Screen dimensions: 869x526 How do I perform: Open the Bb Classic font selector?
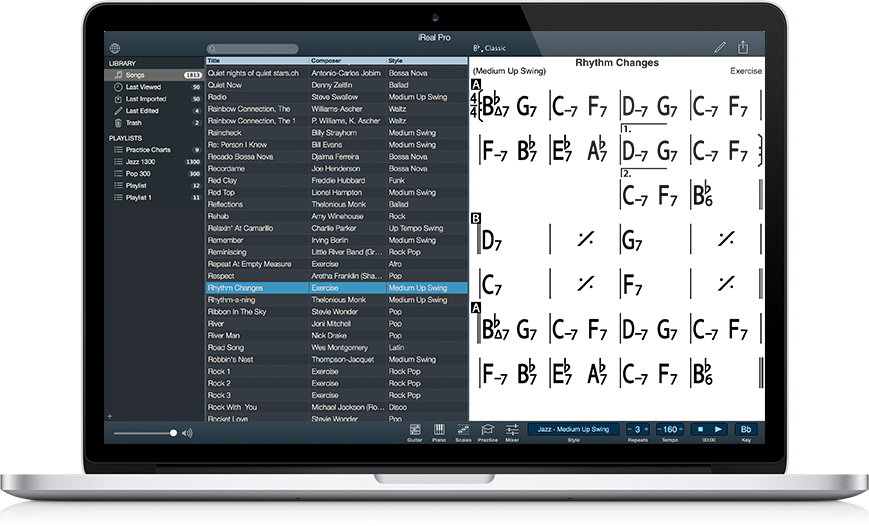490,48
